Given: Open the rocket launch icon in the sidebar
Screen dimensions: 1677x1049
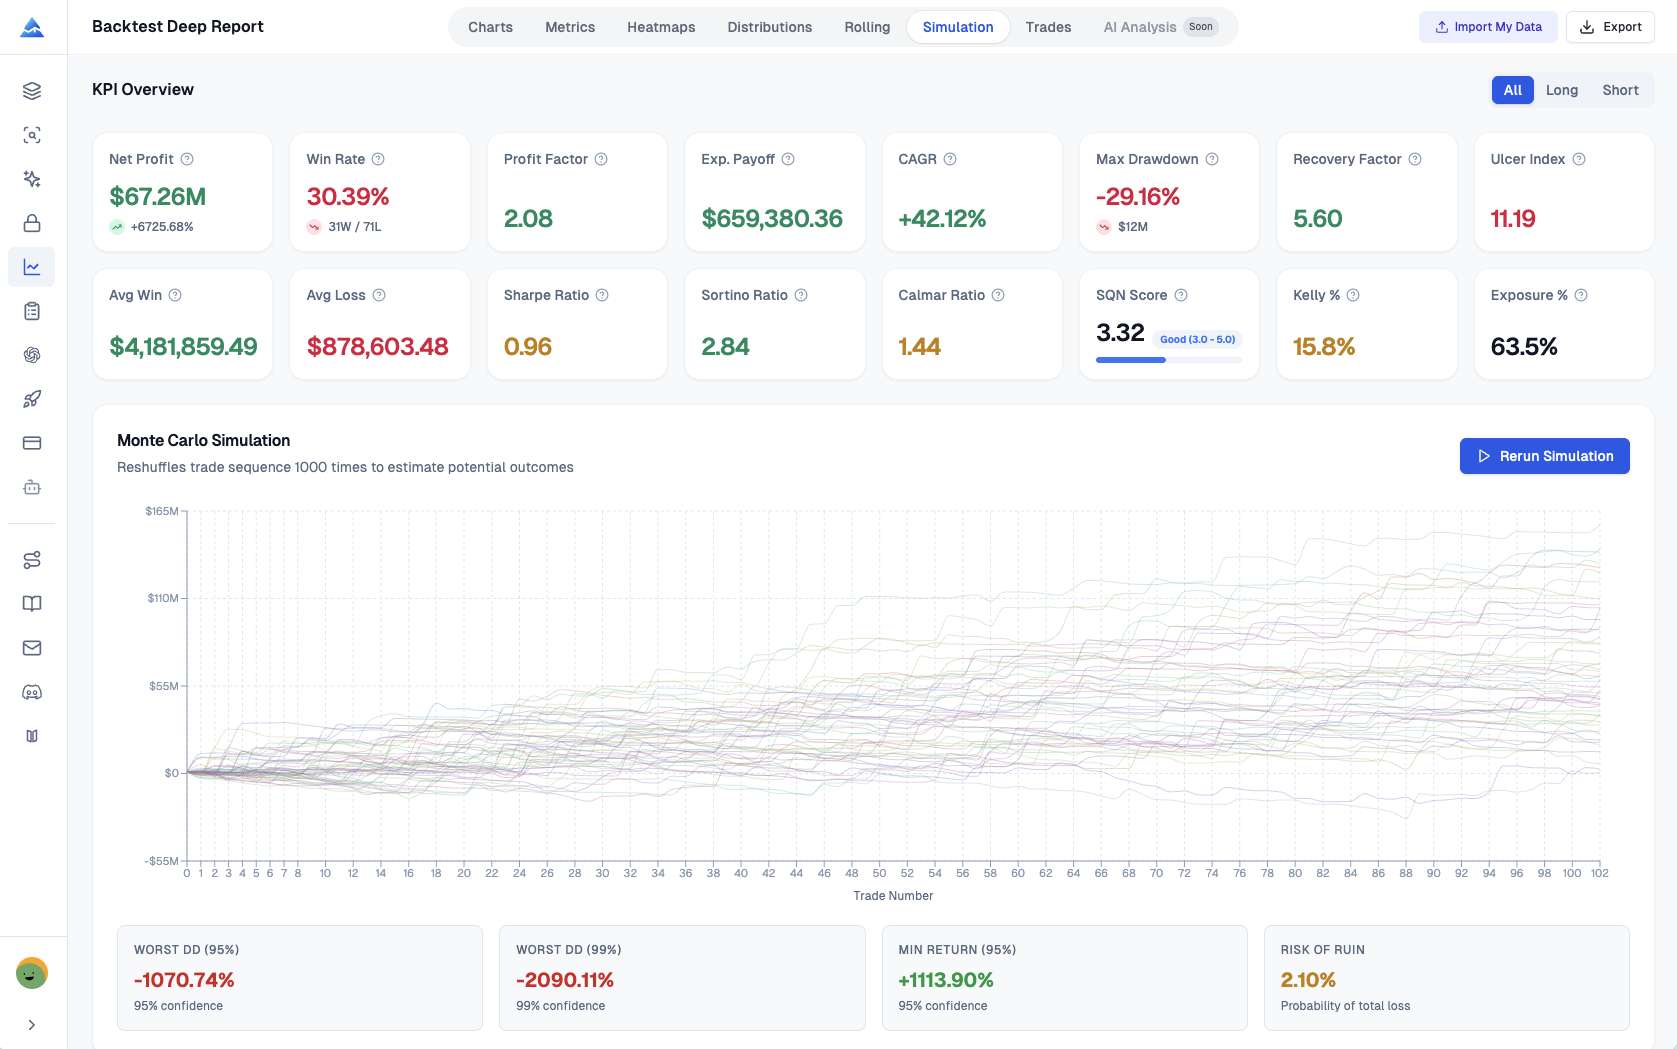Looking at the screenshot, I should pos(31,398).
